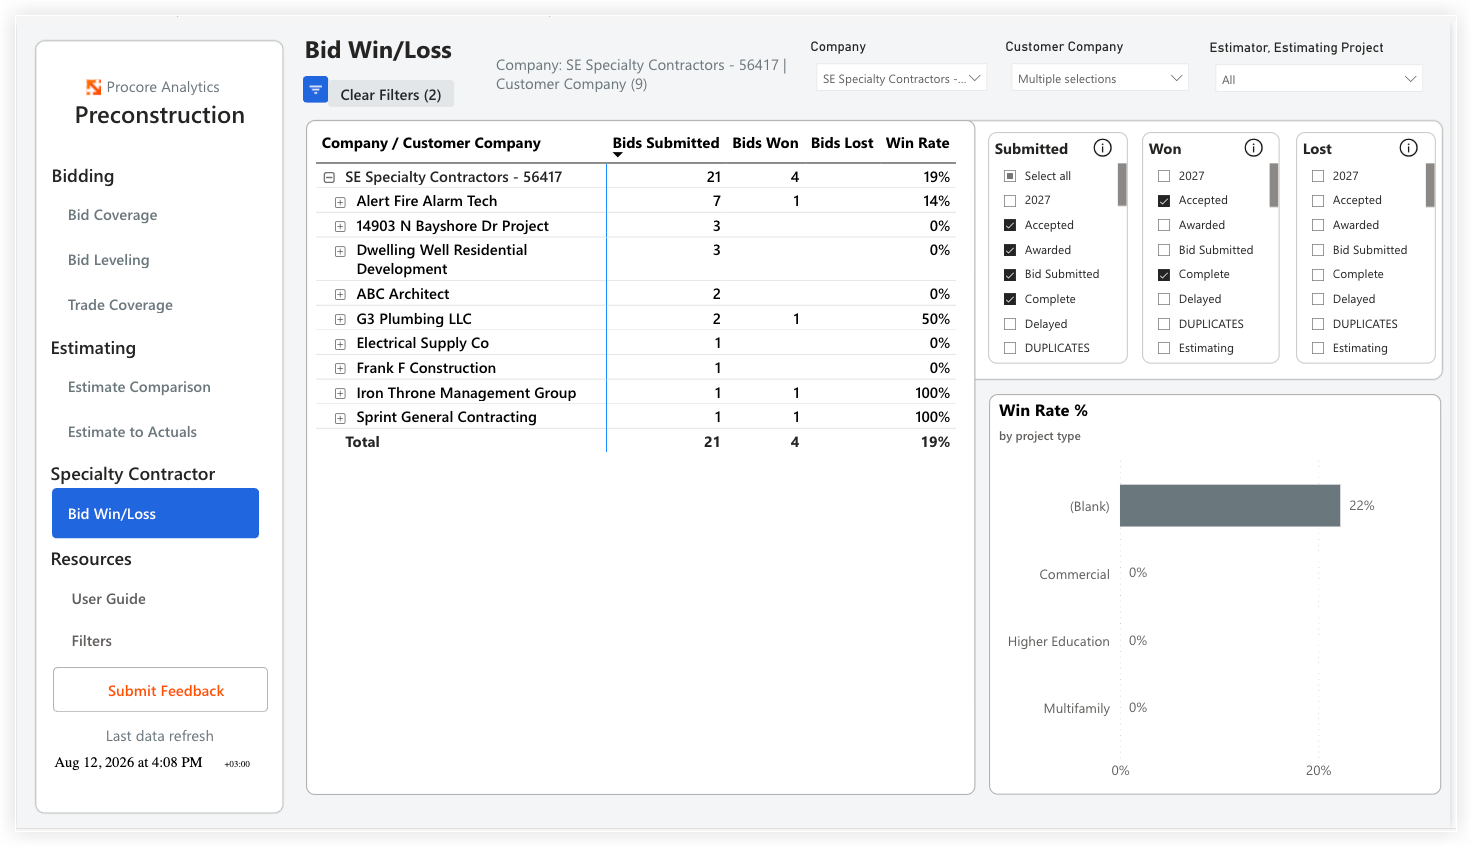Sort by Bids Won column header
This screenshot has height=847, width=1472.
[x=765, y=143]
